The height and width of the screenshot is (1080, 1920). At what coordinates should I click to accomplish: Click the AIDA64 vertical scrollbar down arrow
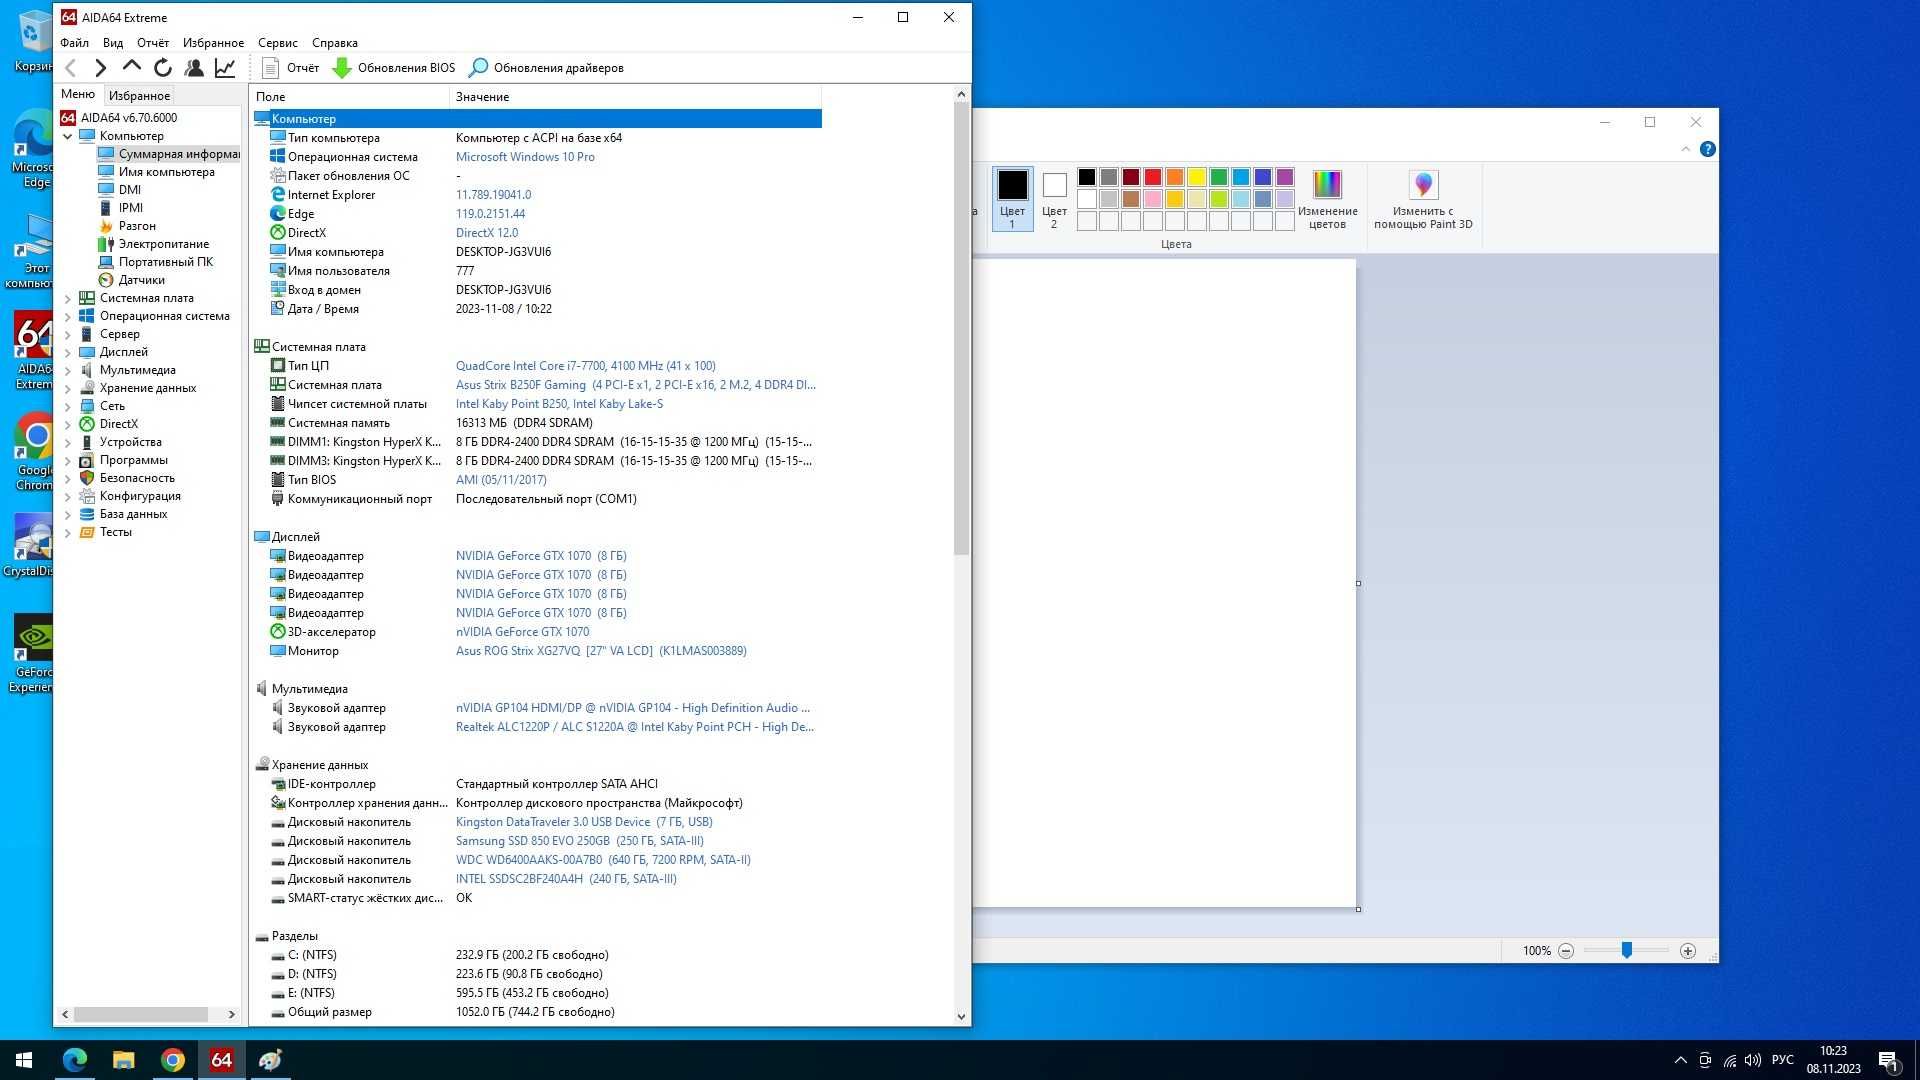coord(961,1016)
